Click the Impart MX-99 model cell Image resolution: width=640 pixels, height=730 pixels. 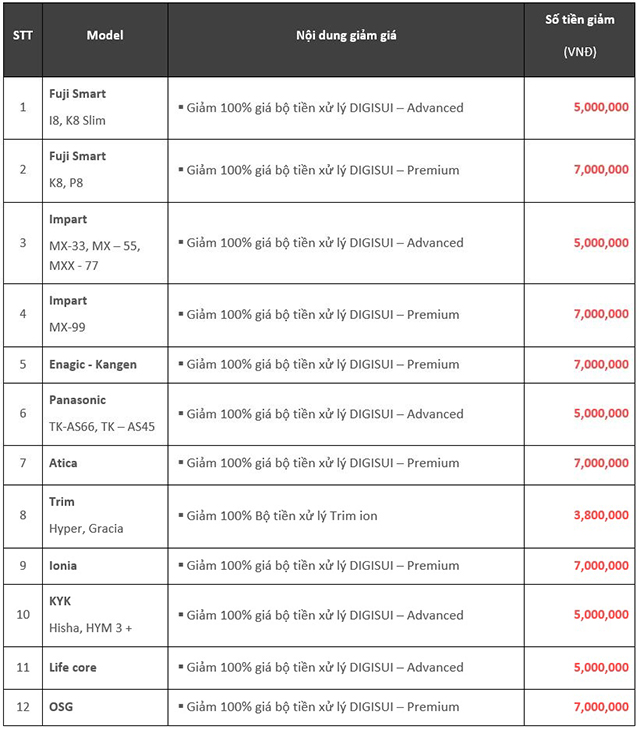coord(105,315)
